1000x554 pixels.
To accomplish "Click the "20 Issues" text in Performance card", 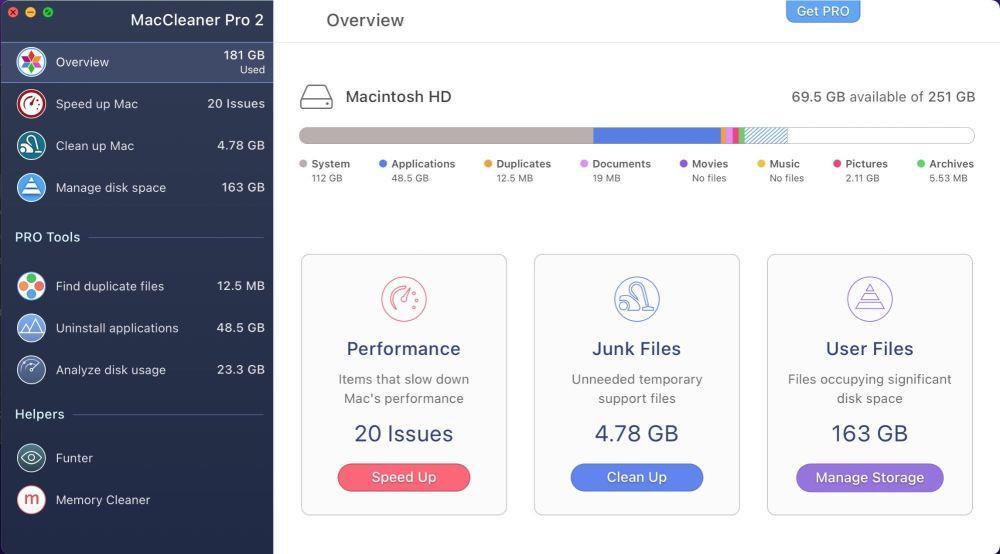I will (x=404, y=434).
